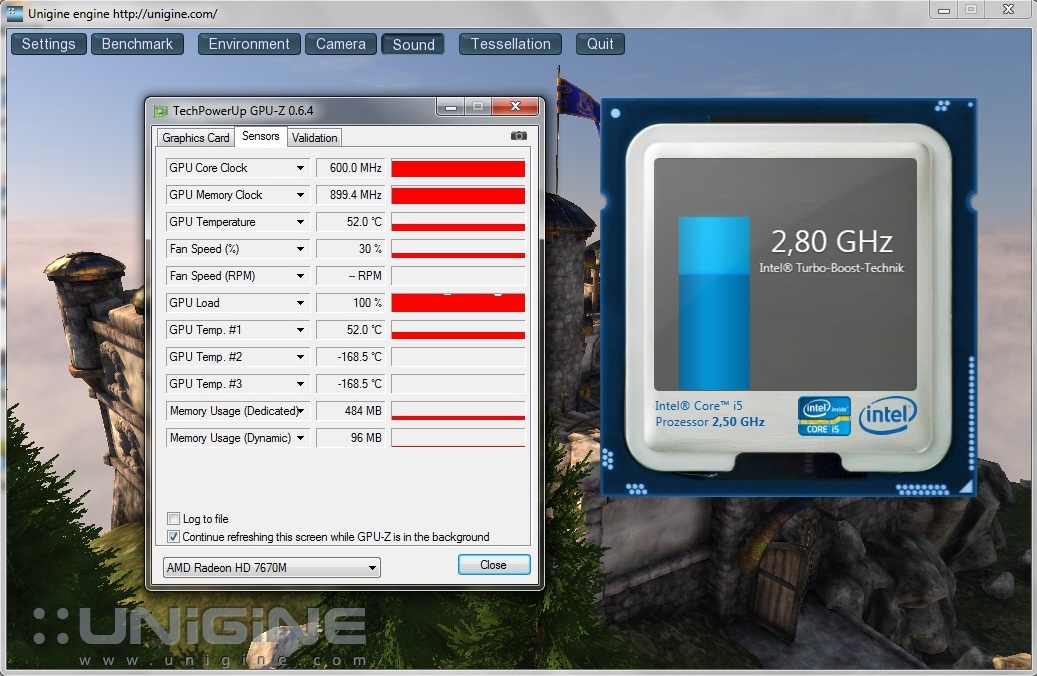Open the Fan Speed (RPM) sensor dropdown
The image size is (1037, 676).
pos(300,276)
